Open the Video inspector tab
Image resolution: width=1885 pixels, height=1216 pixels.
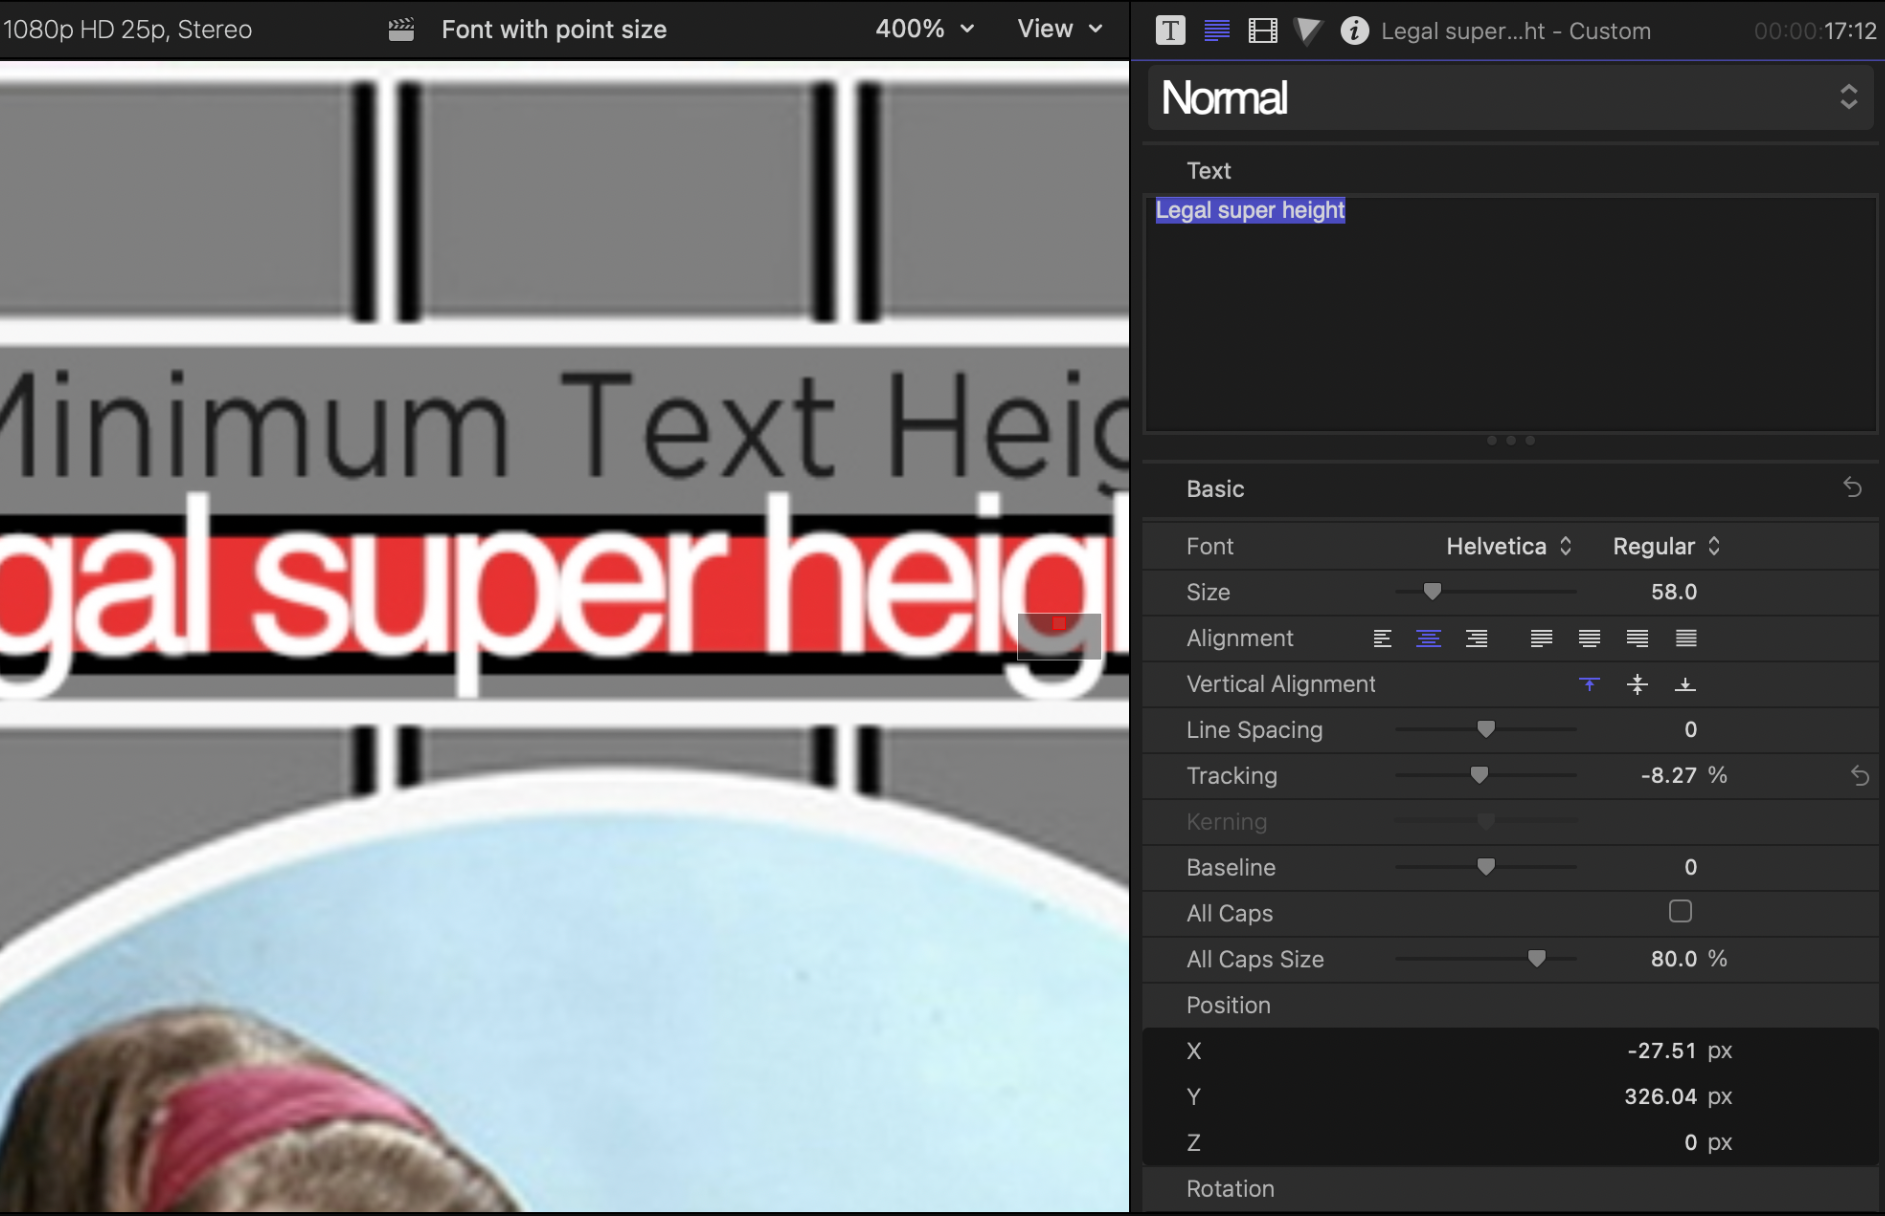[x=1263, y=31]
